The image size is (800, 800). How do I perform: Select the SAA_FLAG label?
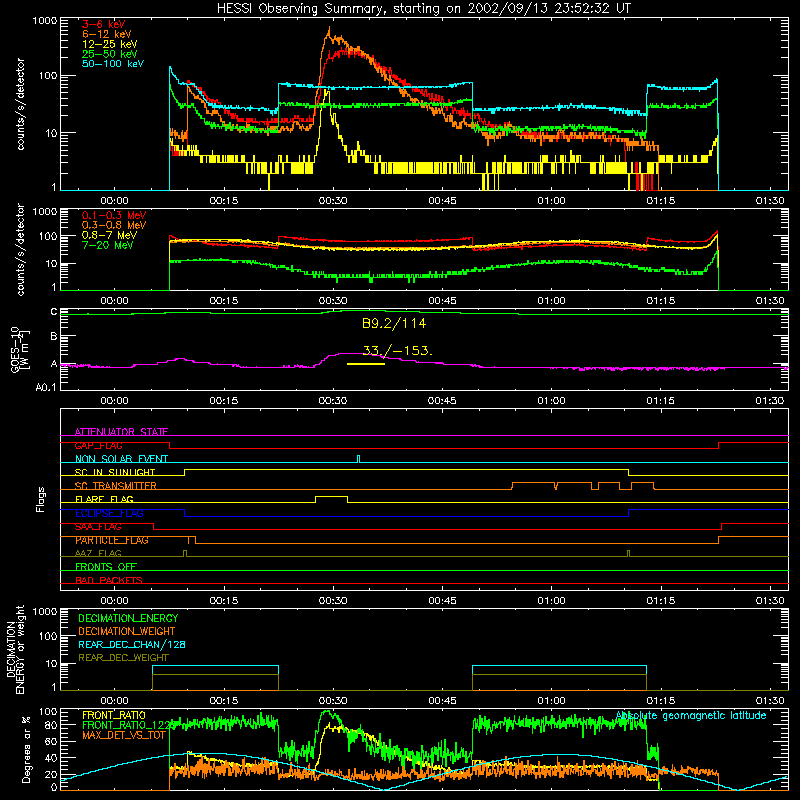[x=98, y=527]
